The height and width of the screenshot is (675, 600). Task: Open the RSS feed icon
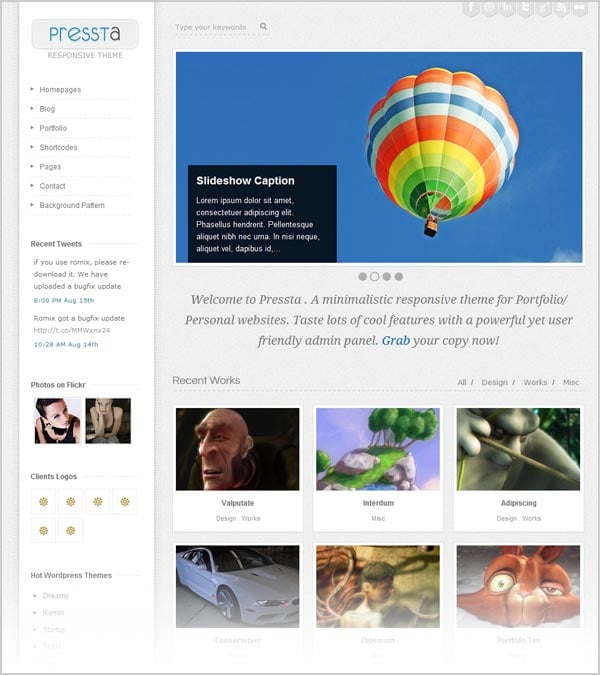point(562,8)
